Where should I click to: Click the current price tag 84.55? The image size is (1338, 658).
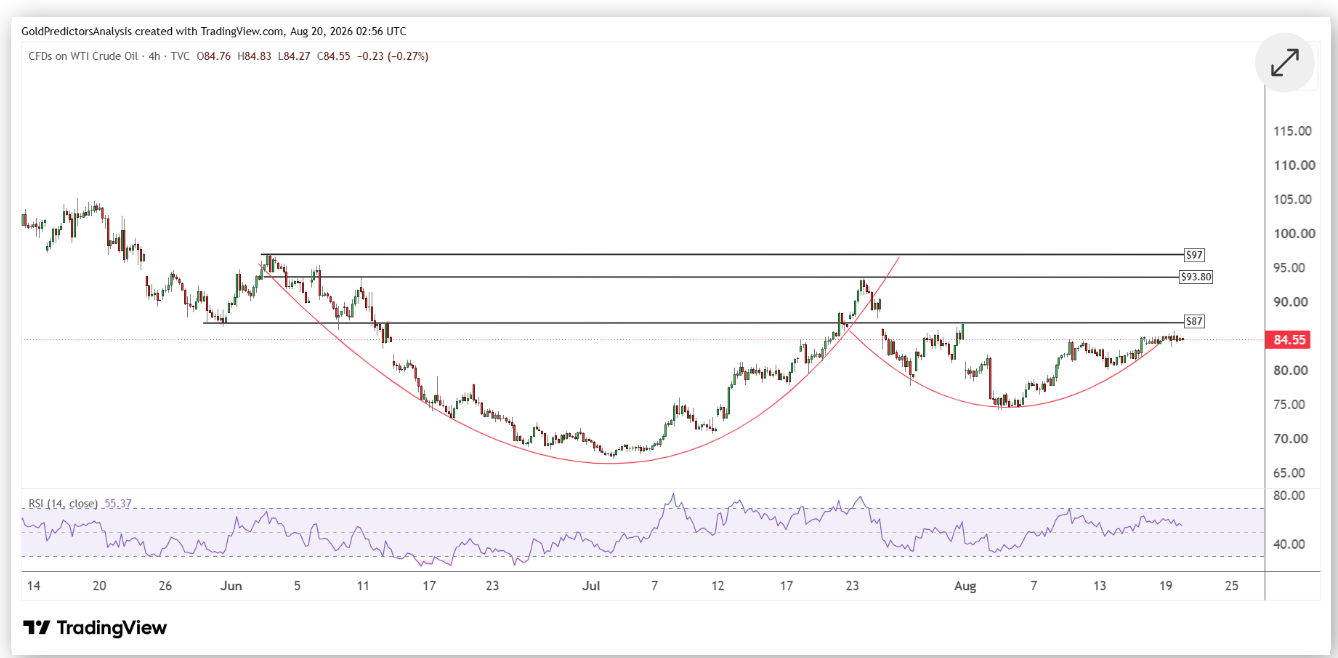(1290, 340)
